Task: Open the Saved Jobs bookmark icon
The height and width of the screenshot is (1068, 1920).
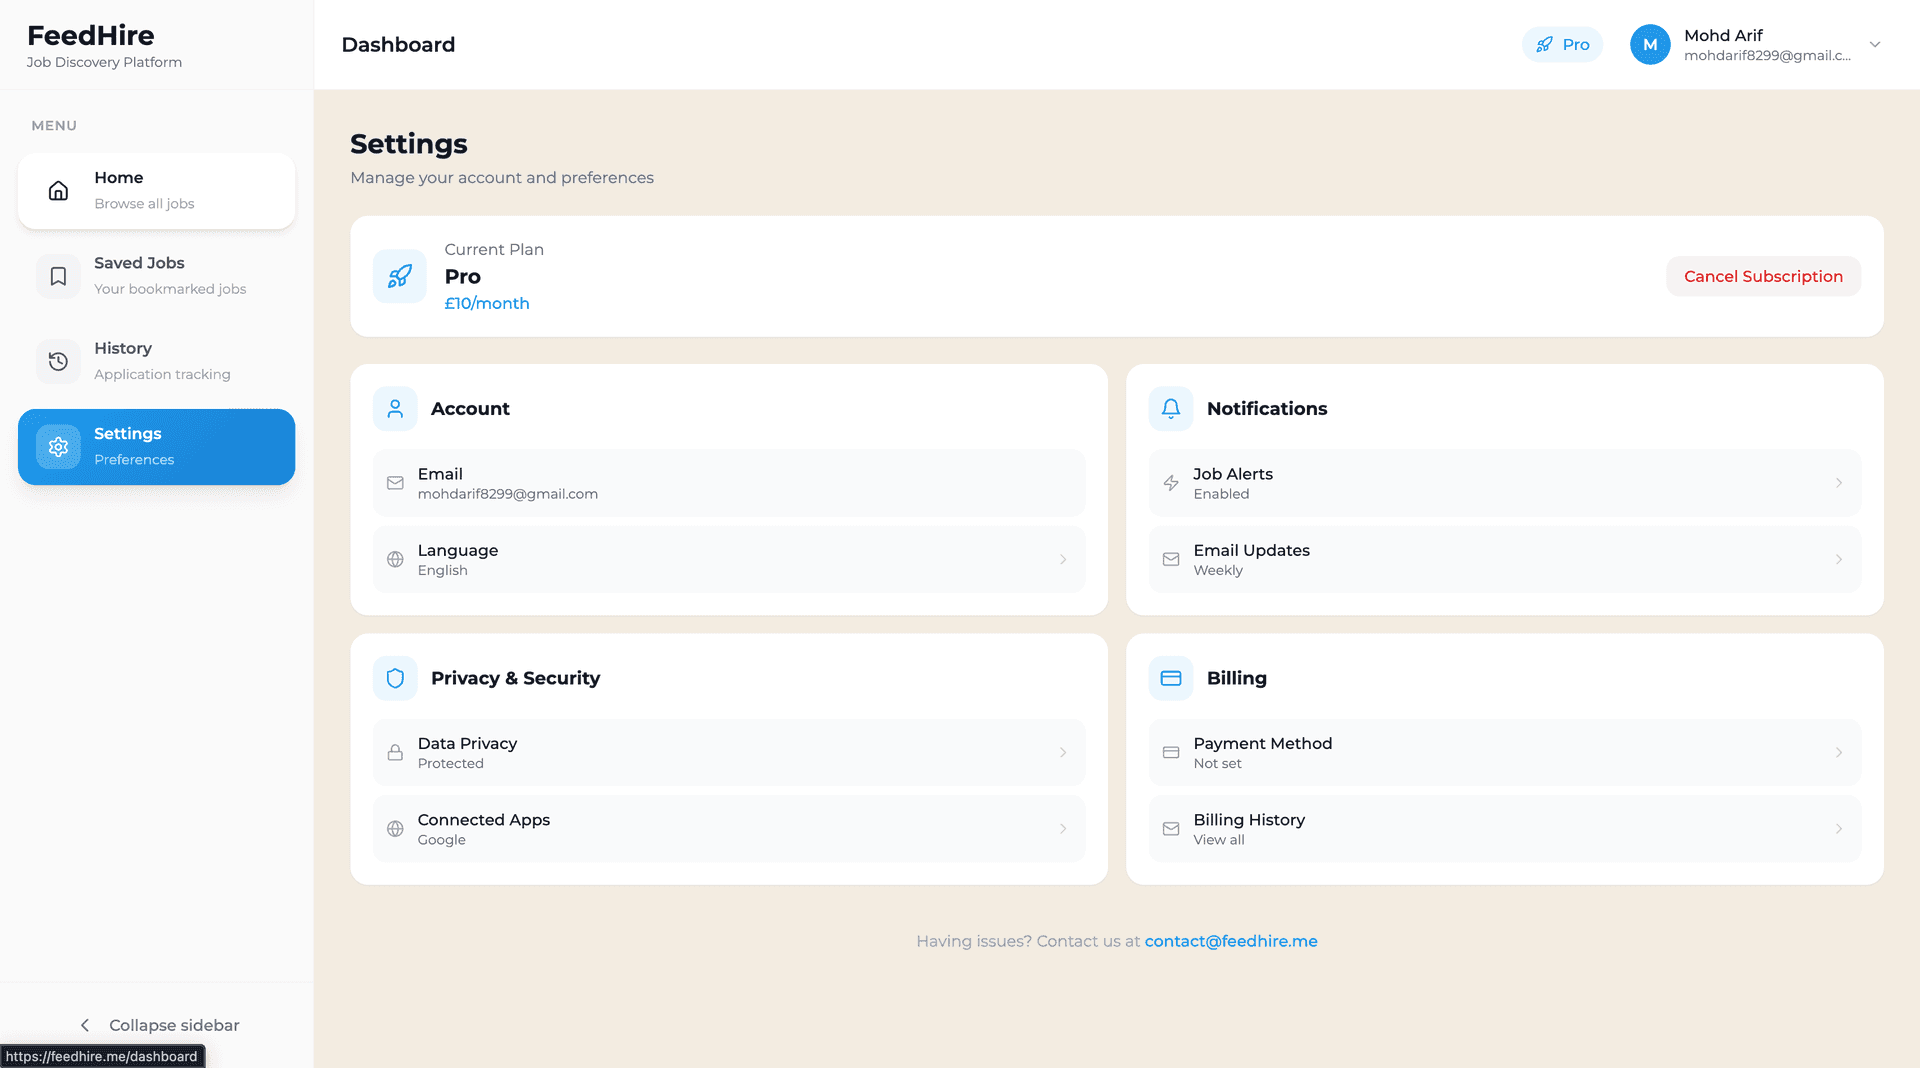Action: point(58,275)
